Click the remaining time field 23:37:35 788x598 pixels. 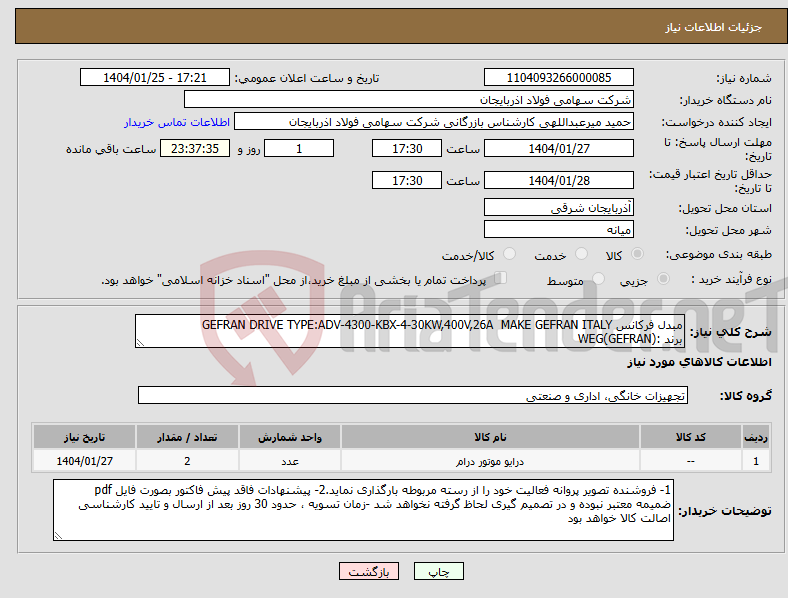click(x=195, y=148)
